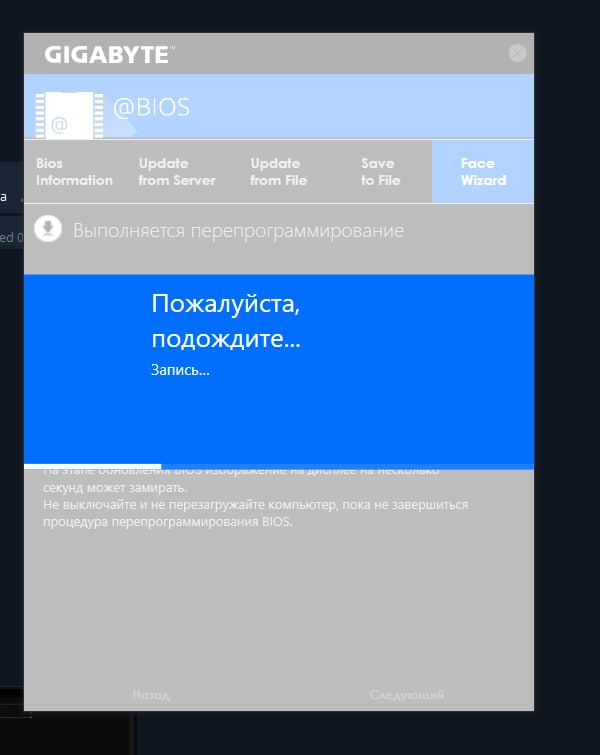This screenshot has height=755, width=600.
Task: Close the GIGABYTE @BIOS window
Action: (517, 53)
